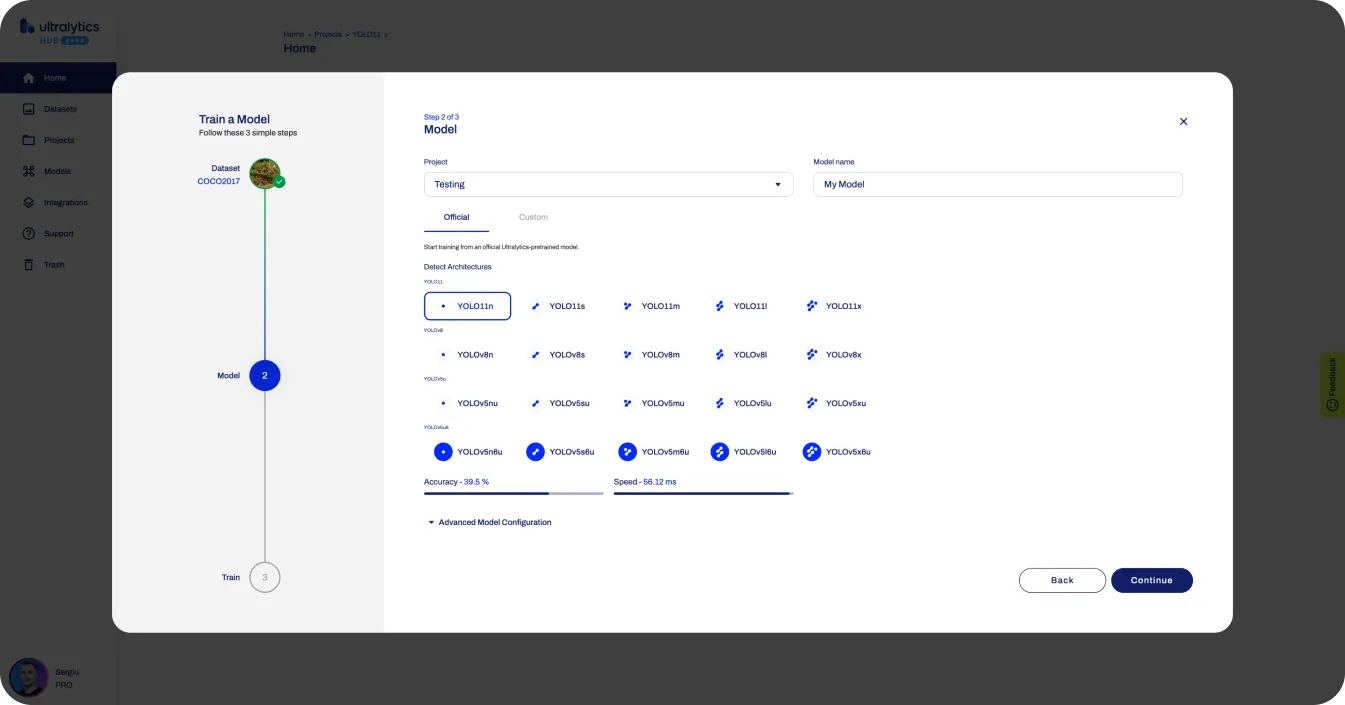Select the YOLOv8s model
Screen dimensions: 1345x705
(x=559, y=355)
